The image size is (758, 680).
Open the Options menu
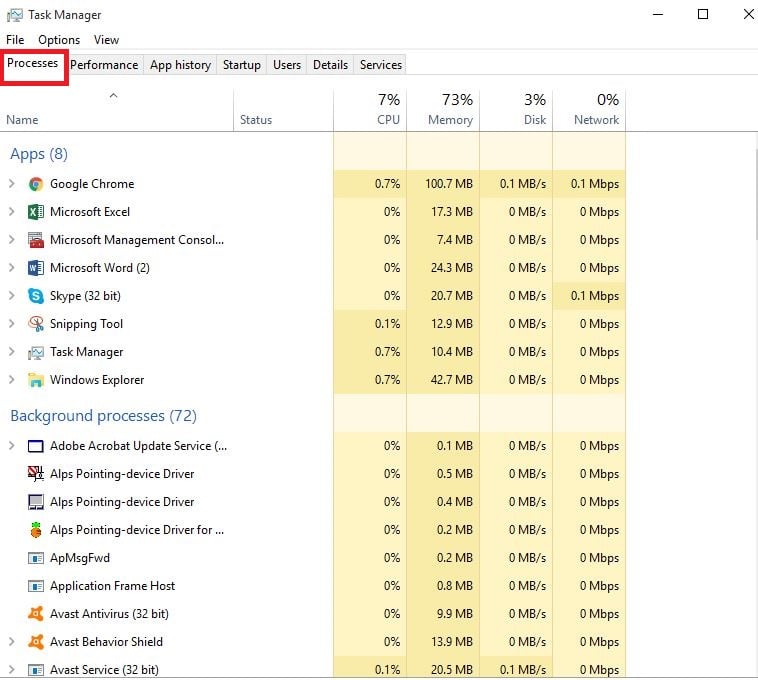point(59,40)
